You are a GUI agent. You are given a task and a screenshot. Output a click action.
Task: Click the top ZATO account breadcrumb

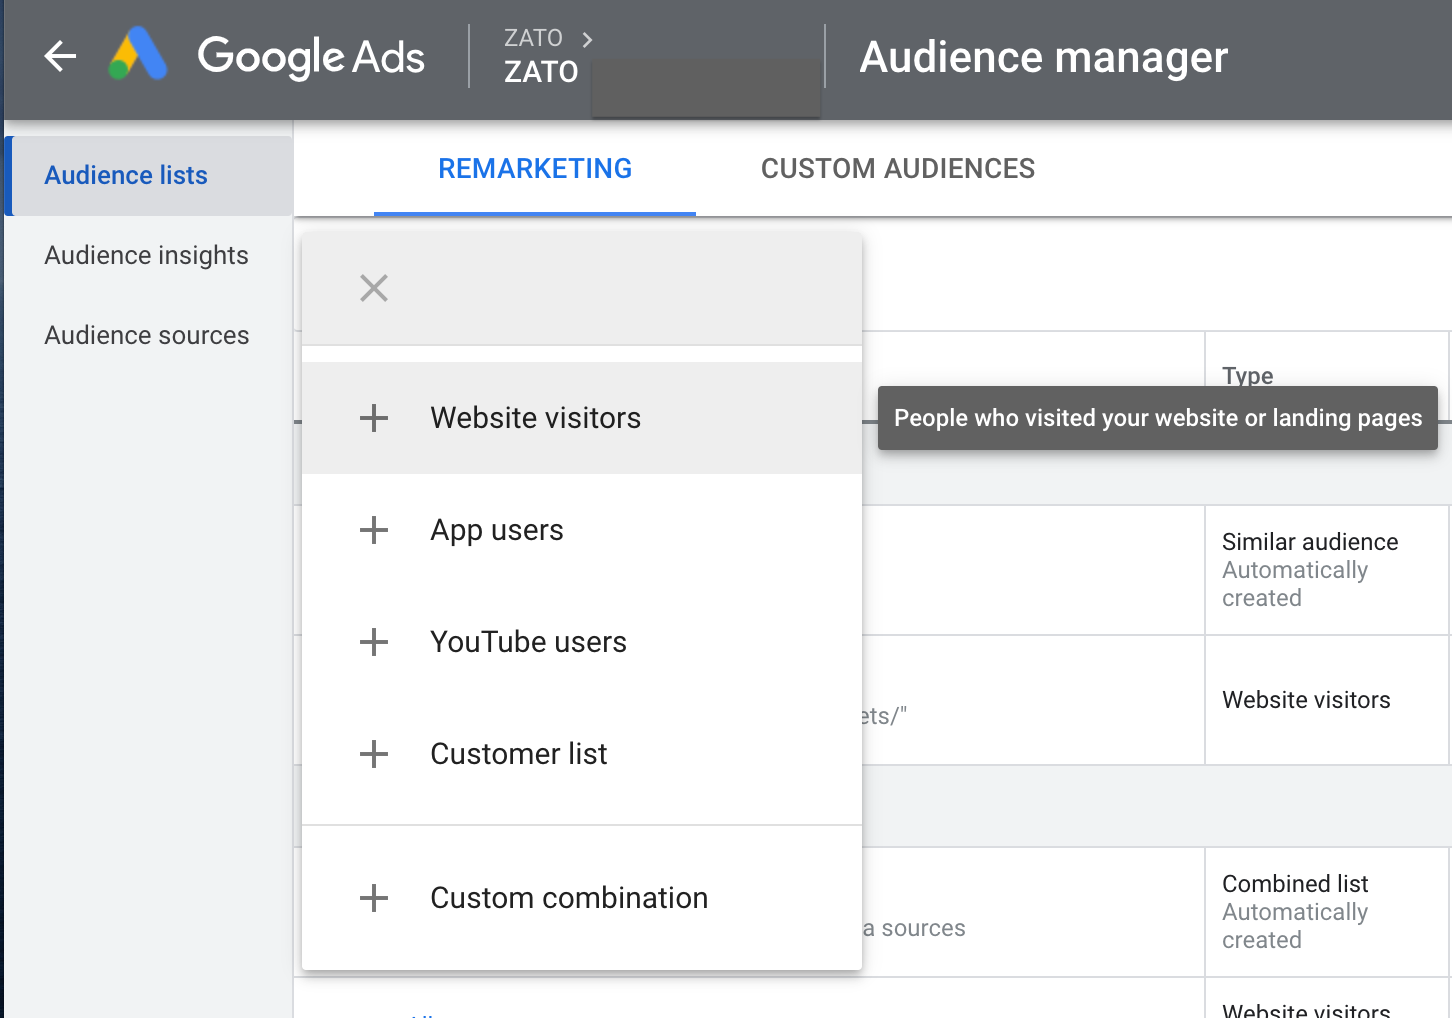(x=533, y=38)
